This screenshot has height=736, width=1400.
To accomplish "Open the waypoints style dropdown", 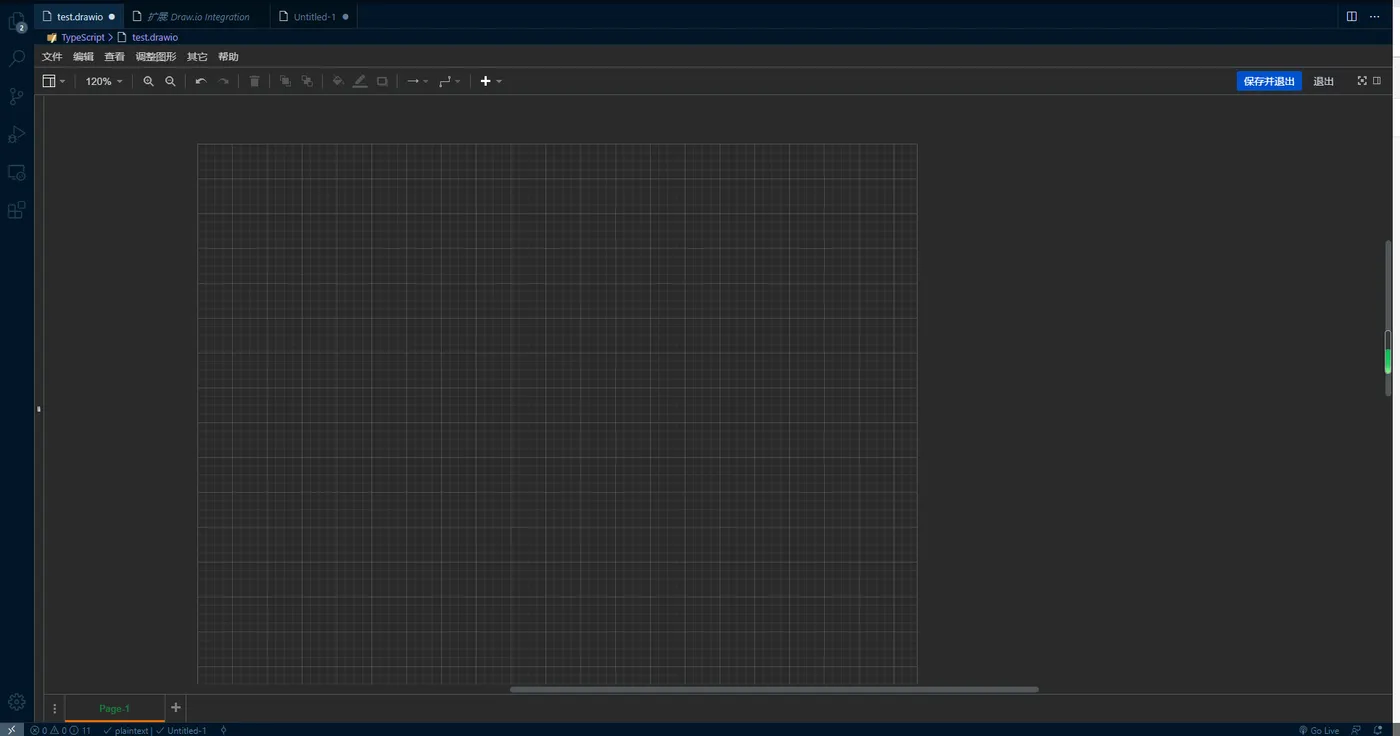I will click(x=449, y=81).
